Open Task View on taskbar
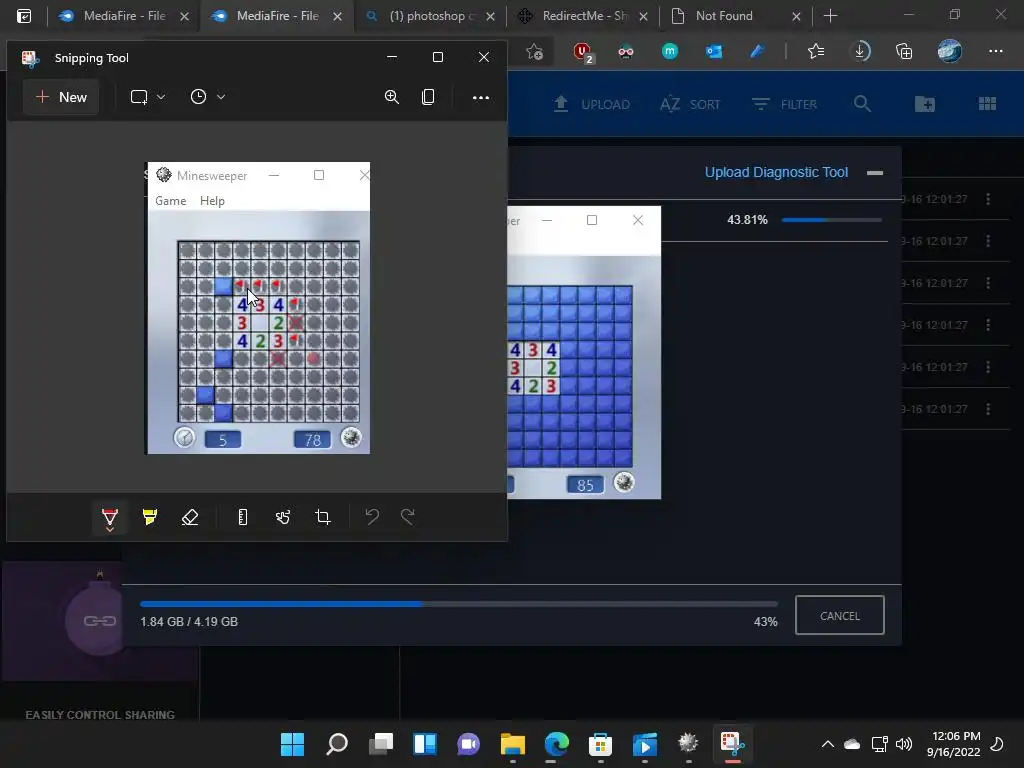Viewport: 1024px width, 768px height. click(x=381, y=744)
